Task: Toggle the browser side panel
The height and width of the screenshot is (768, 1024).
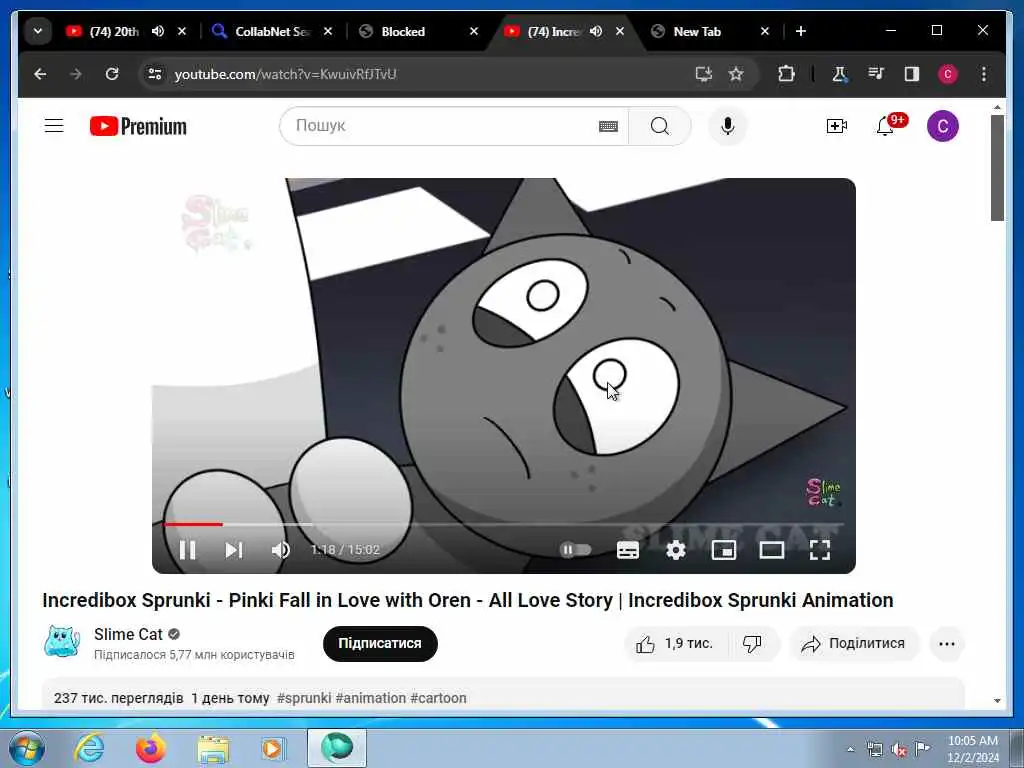Action: [912, 74]
